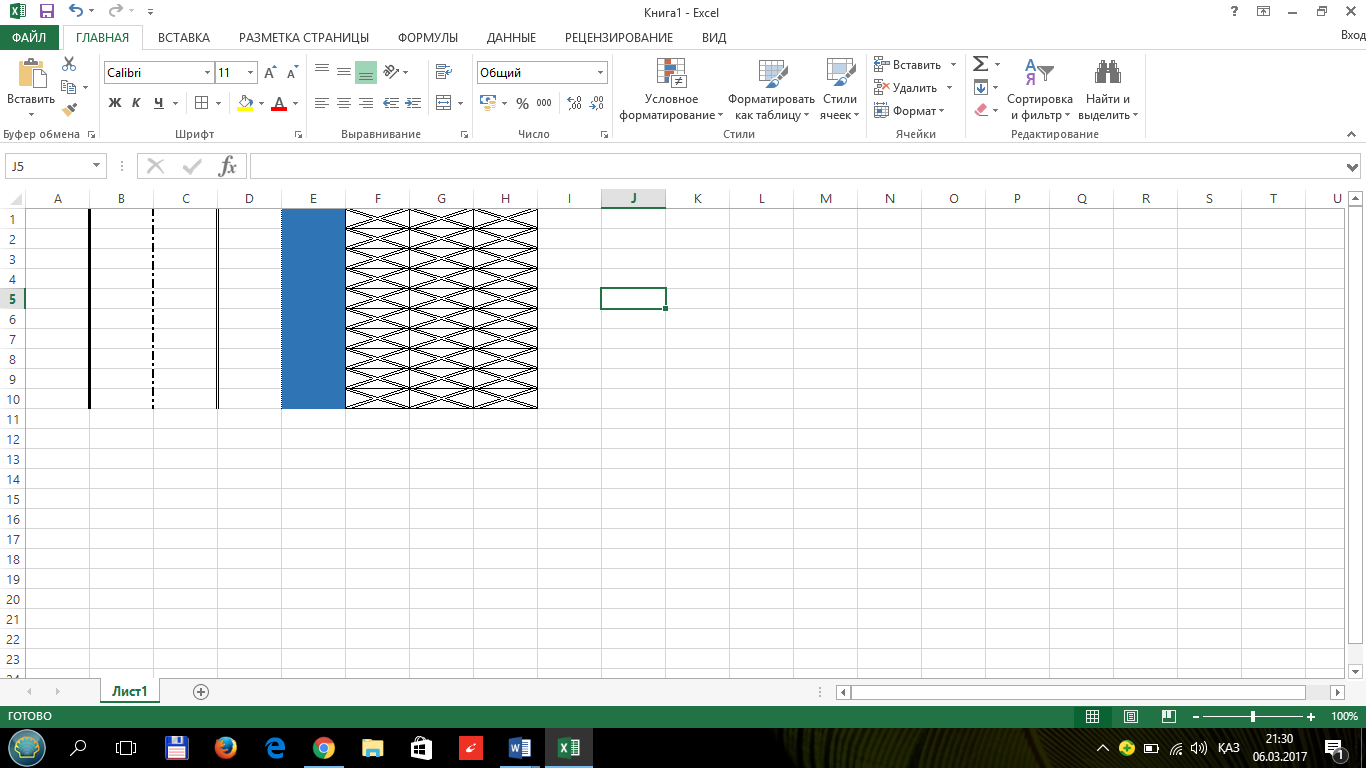Apply the red font color
The image size is (1366, 768).
(279, 103)
